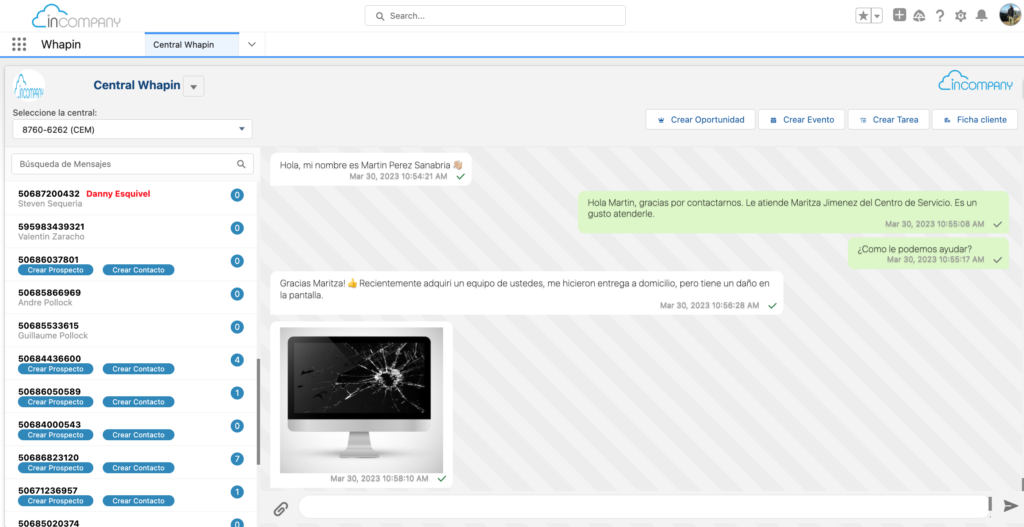Click Crear Prospecto for 50686037801

pos(56,270)
